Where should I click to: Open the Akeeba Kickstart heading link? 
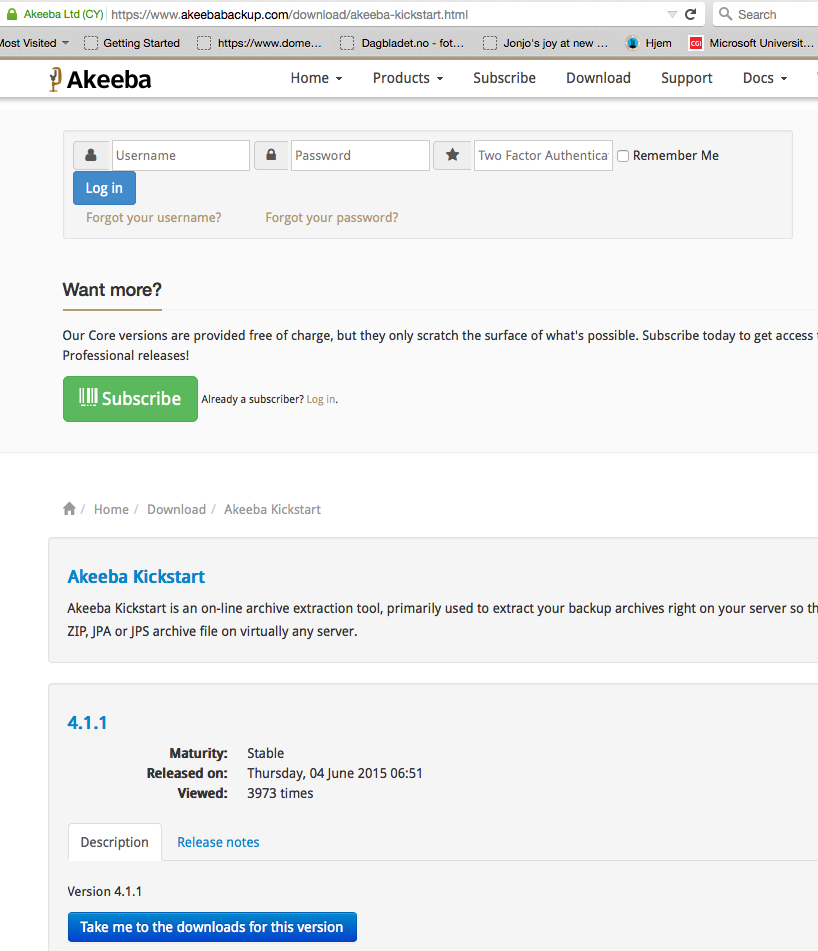click(x=136, y=576)
